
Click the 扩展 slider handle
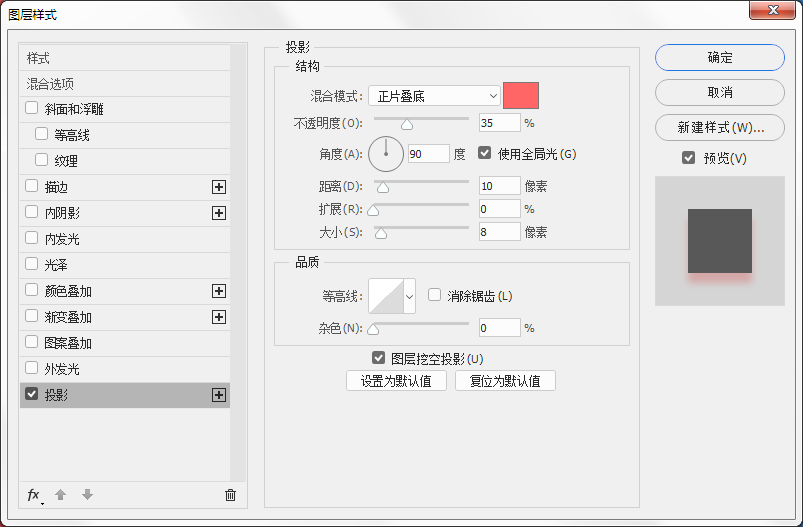click(x=373, y=210)
